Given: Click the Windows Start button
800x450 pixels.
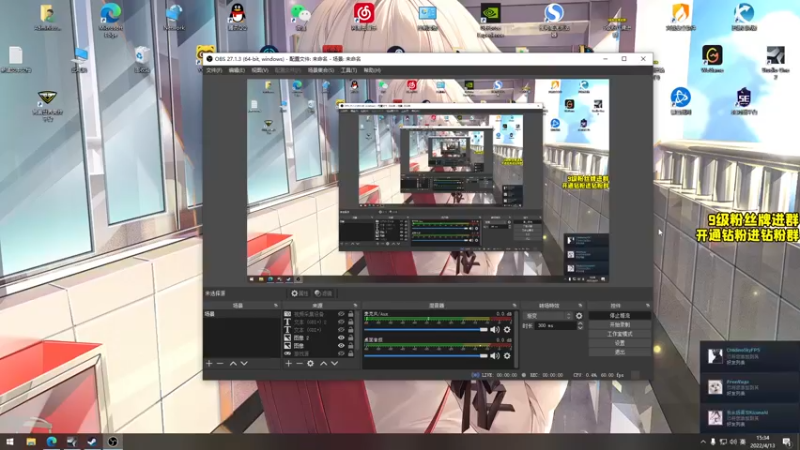Looking at the screenshot, I should tap(10, 441).
